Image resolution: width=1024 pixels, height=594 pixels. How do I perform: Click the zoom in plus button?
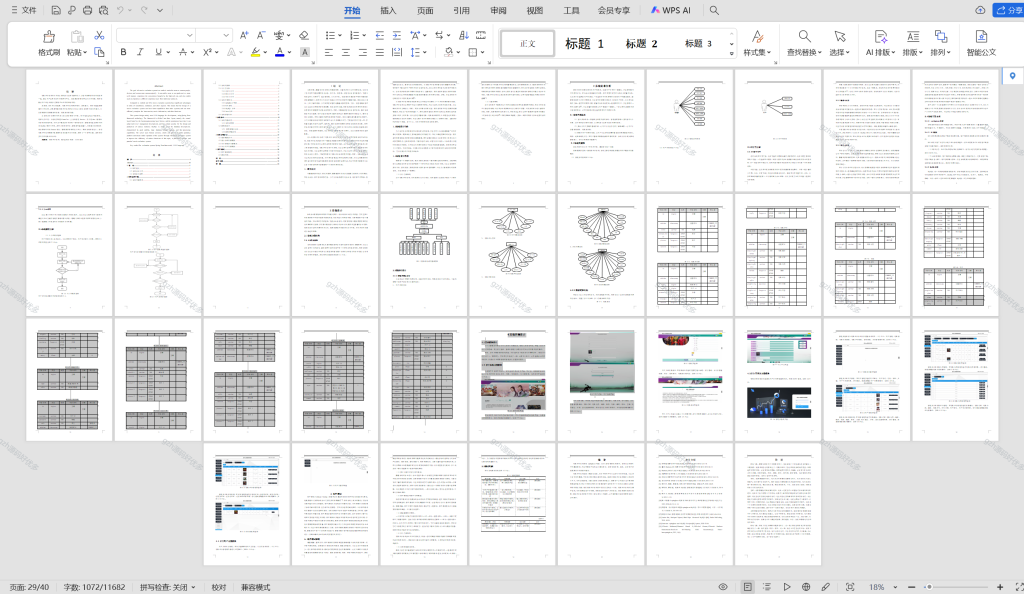(x=1000, y=587)
